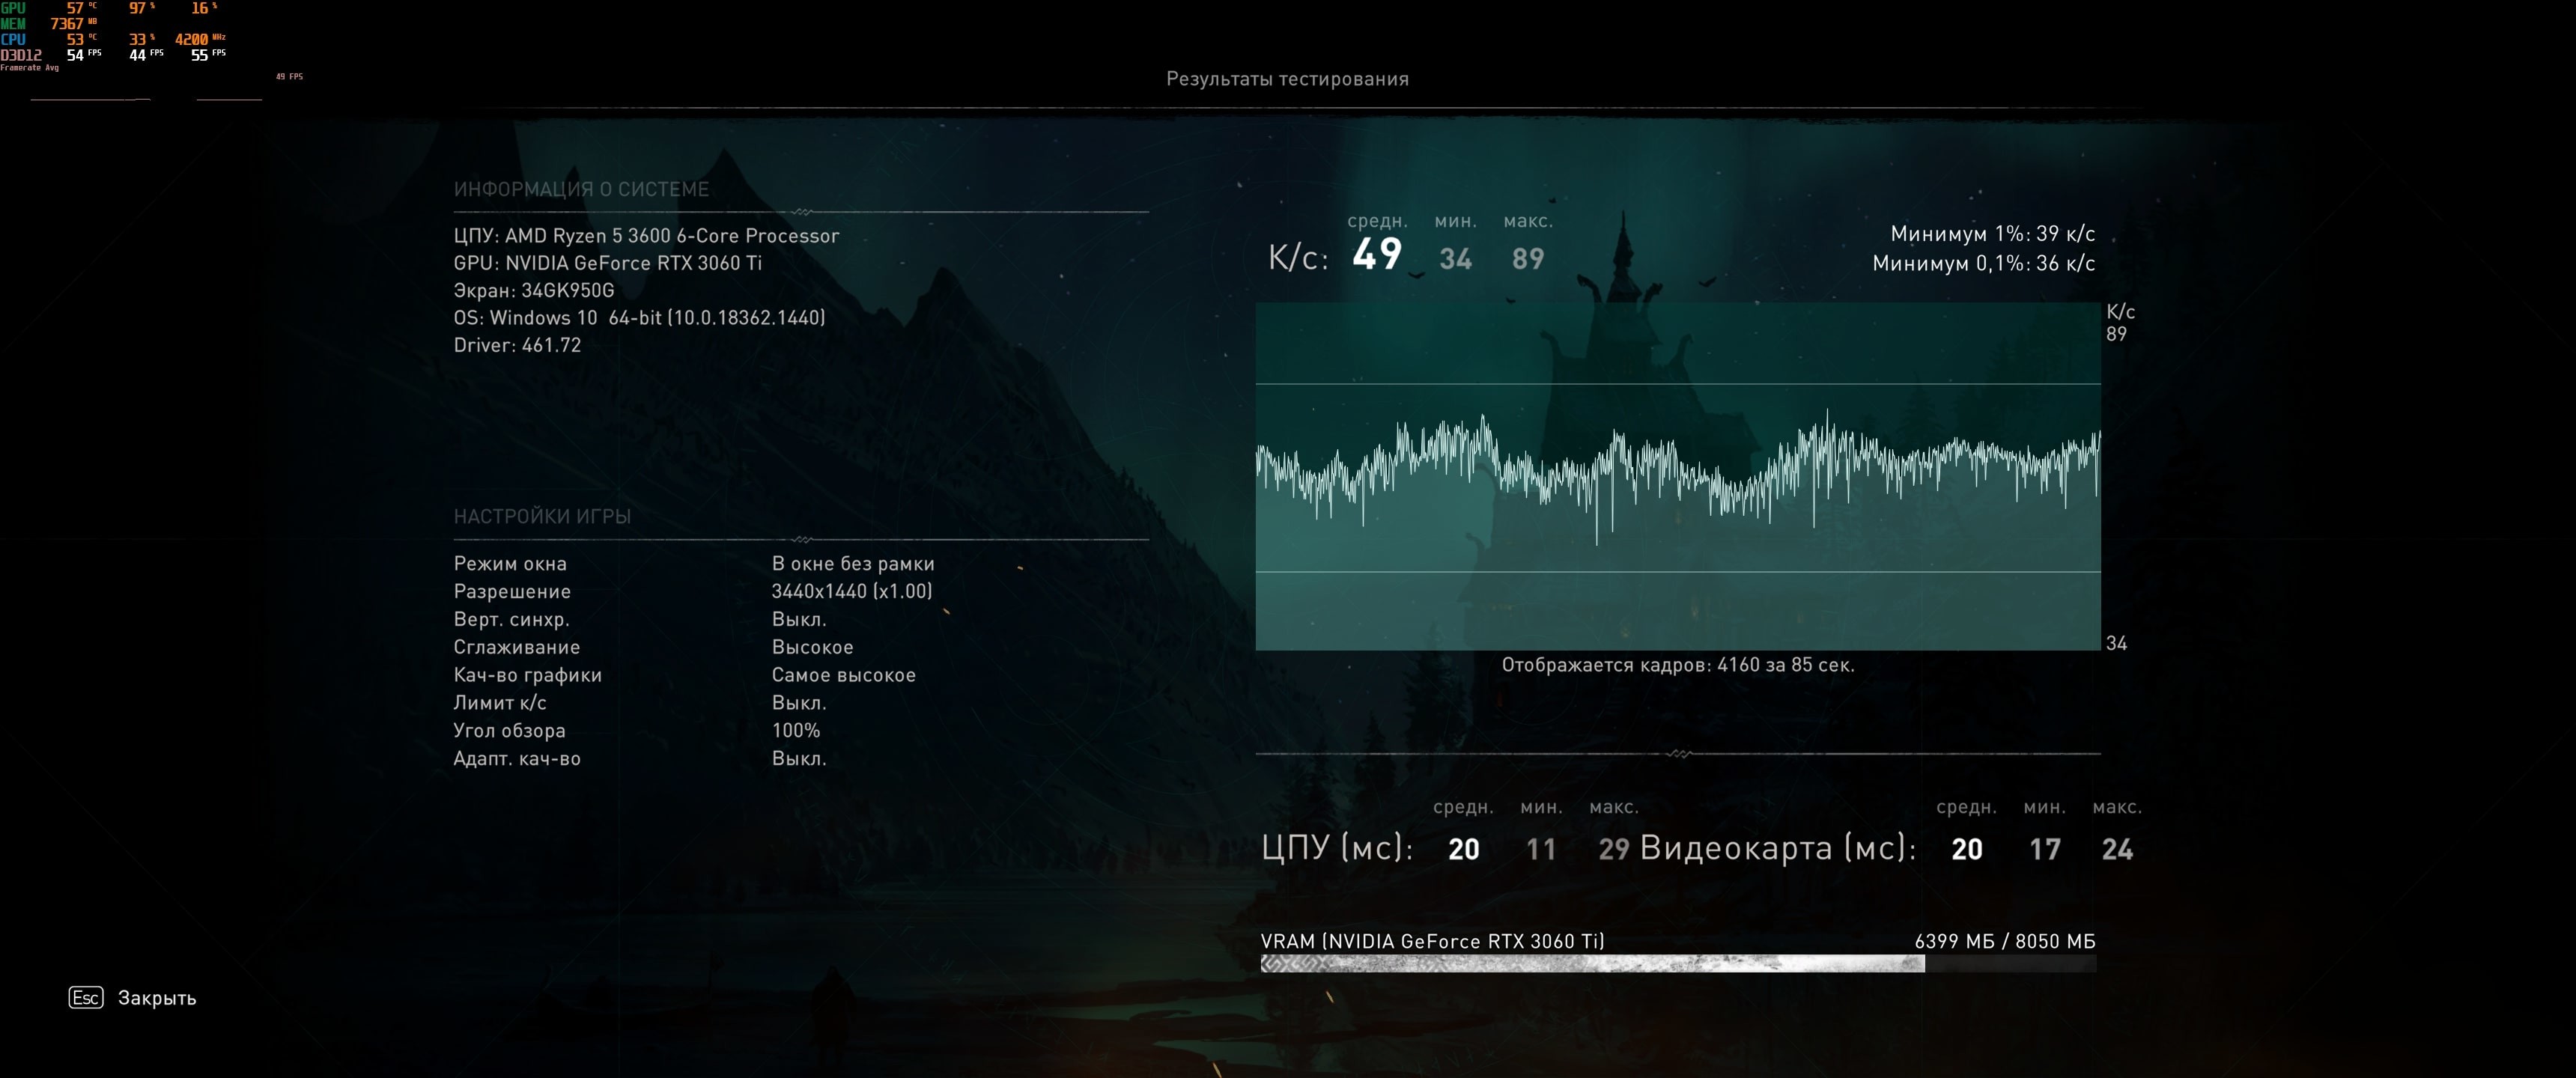Click the Самое высокое quality value
Image resolution: width=2576 pixels, height=1078 pixels.
[x=843, y=675]
